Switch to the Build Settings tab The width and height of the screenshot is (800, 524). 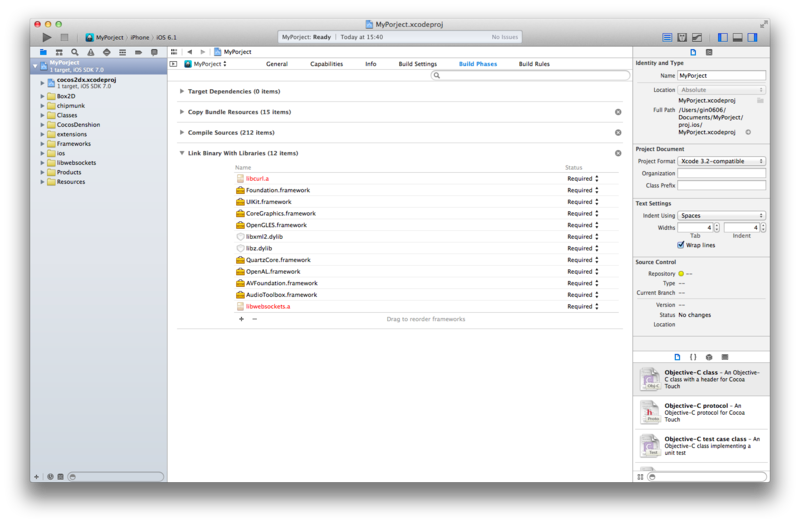418,64
